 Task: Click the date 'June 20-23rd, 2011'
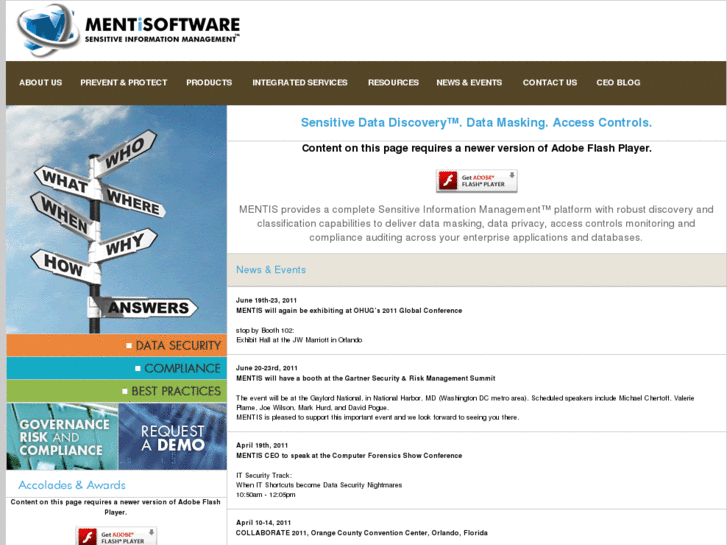point(267,368)
